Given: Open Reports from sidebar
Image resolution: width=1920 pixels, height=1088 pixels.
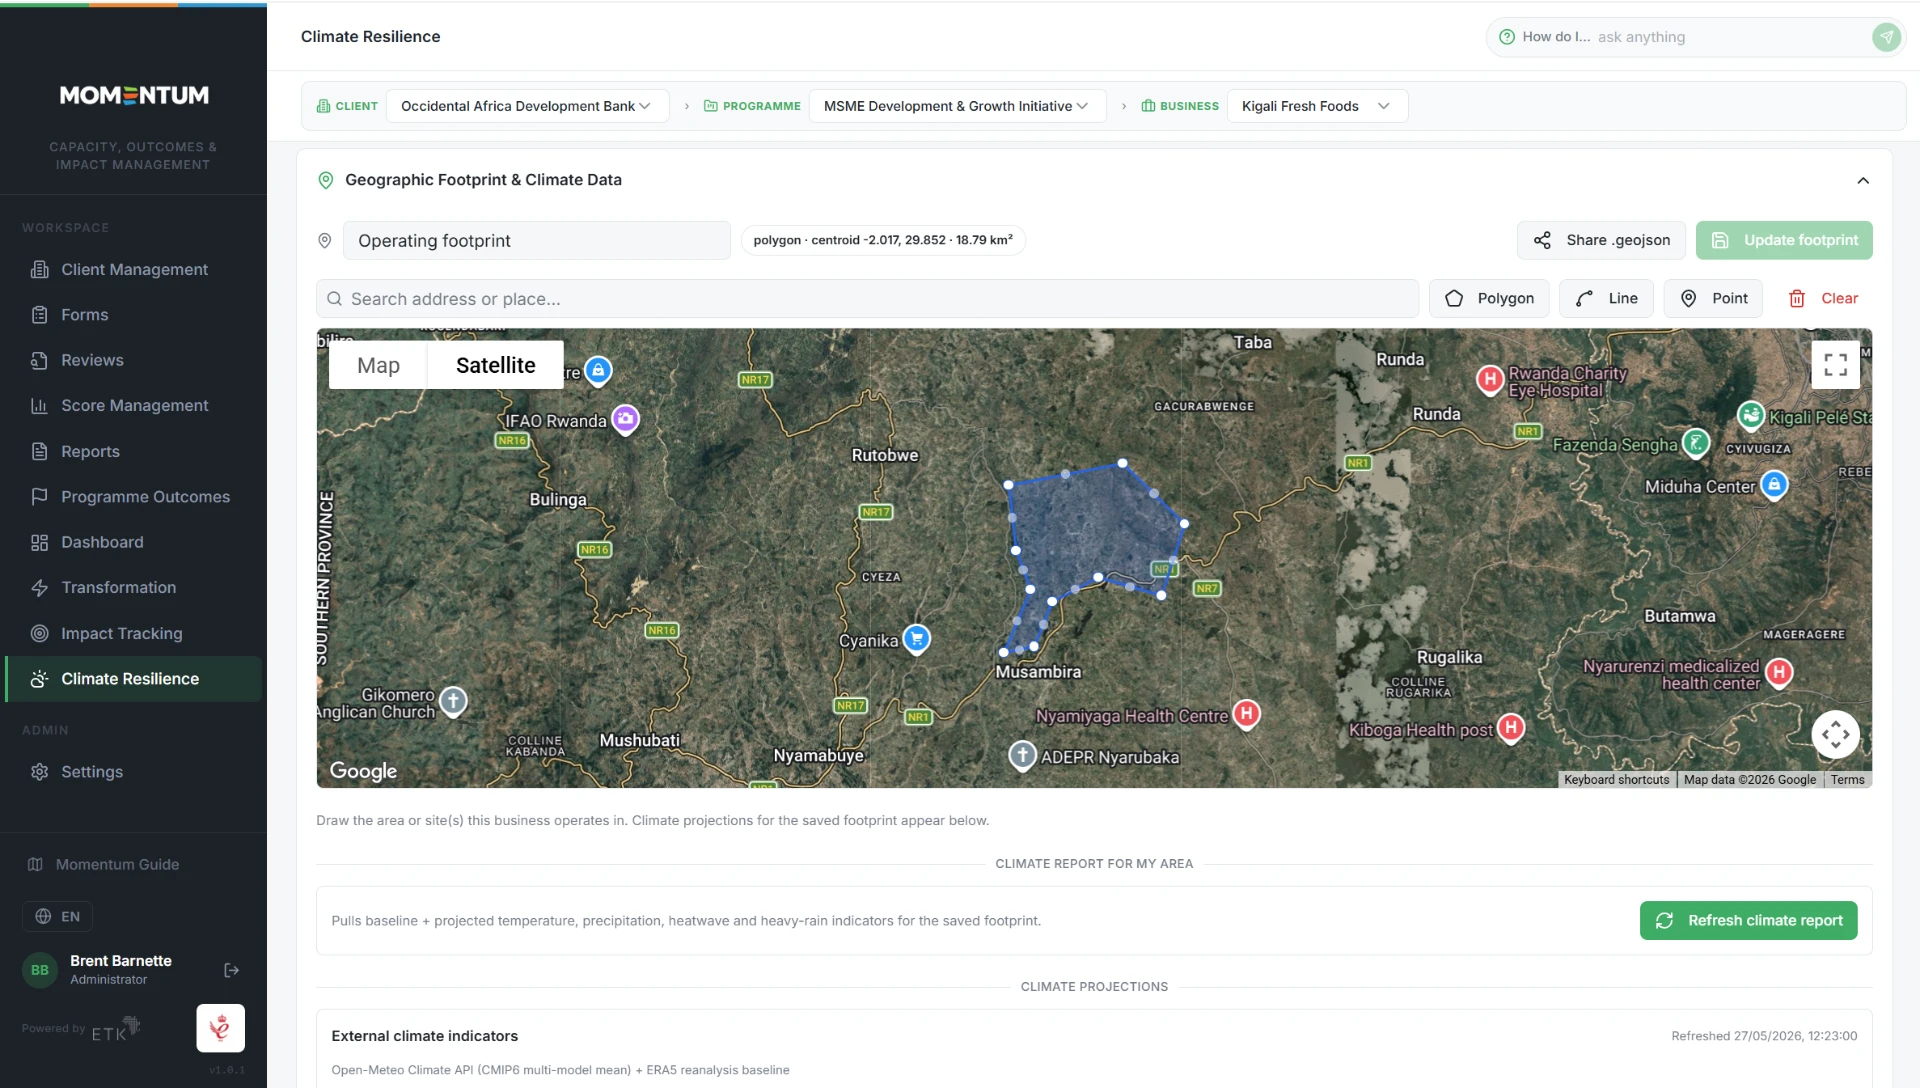Looking at the screenshot, I should pyautogui.click(x=133, y=451).
